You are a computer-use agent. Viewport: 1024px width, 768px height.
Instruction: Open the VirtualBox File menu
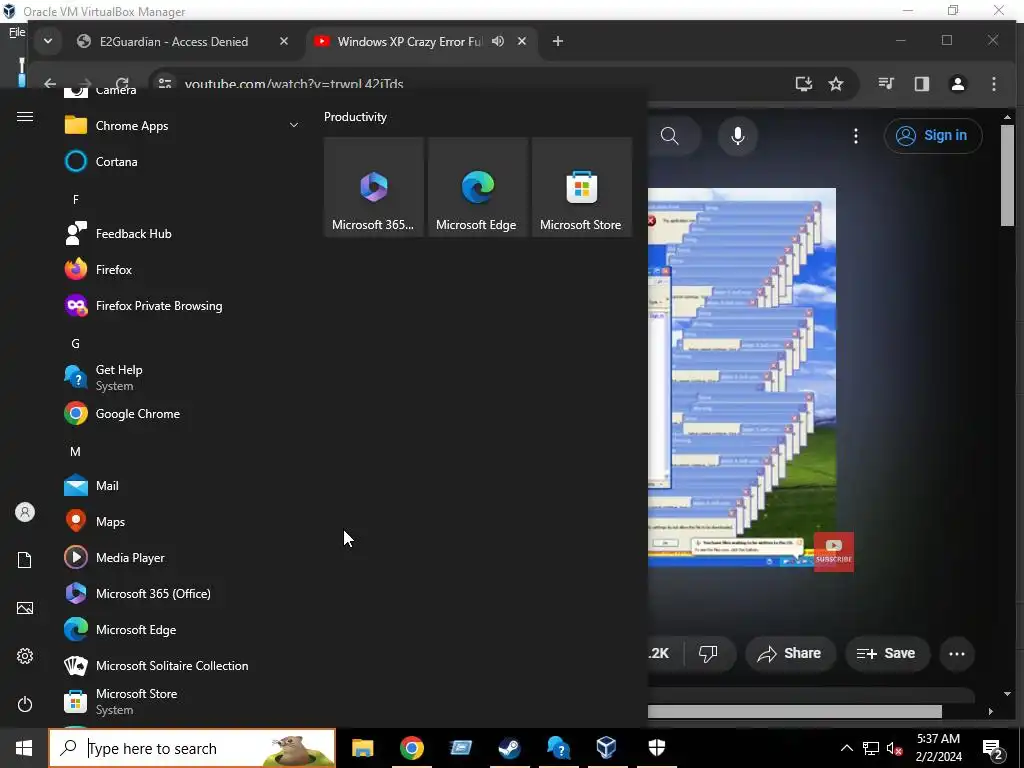17,32
